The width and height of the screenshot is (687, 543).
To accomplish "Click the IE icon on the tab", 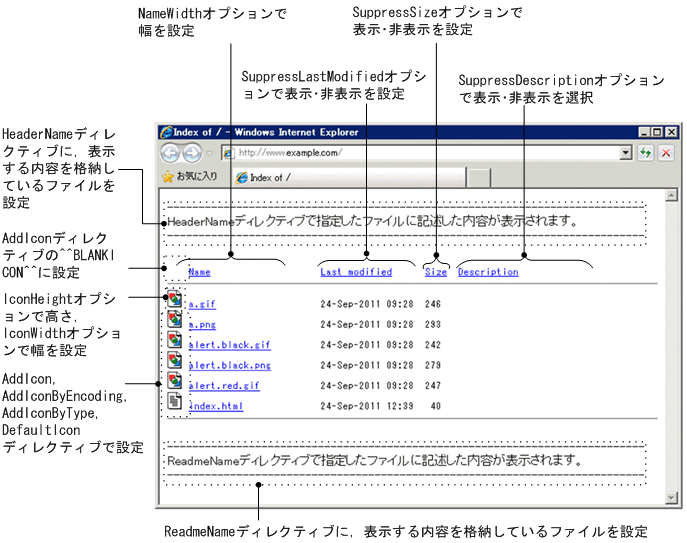I will click(x=242, y=178).
